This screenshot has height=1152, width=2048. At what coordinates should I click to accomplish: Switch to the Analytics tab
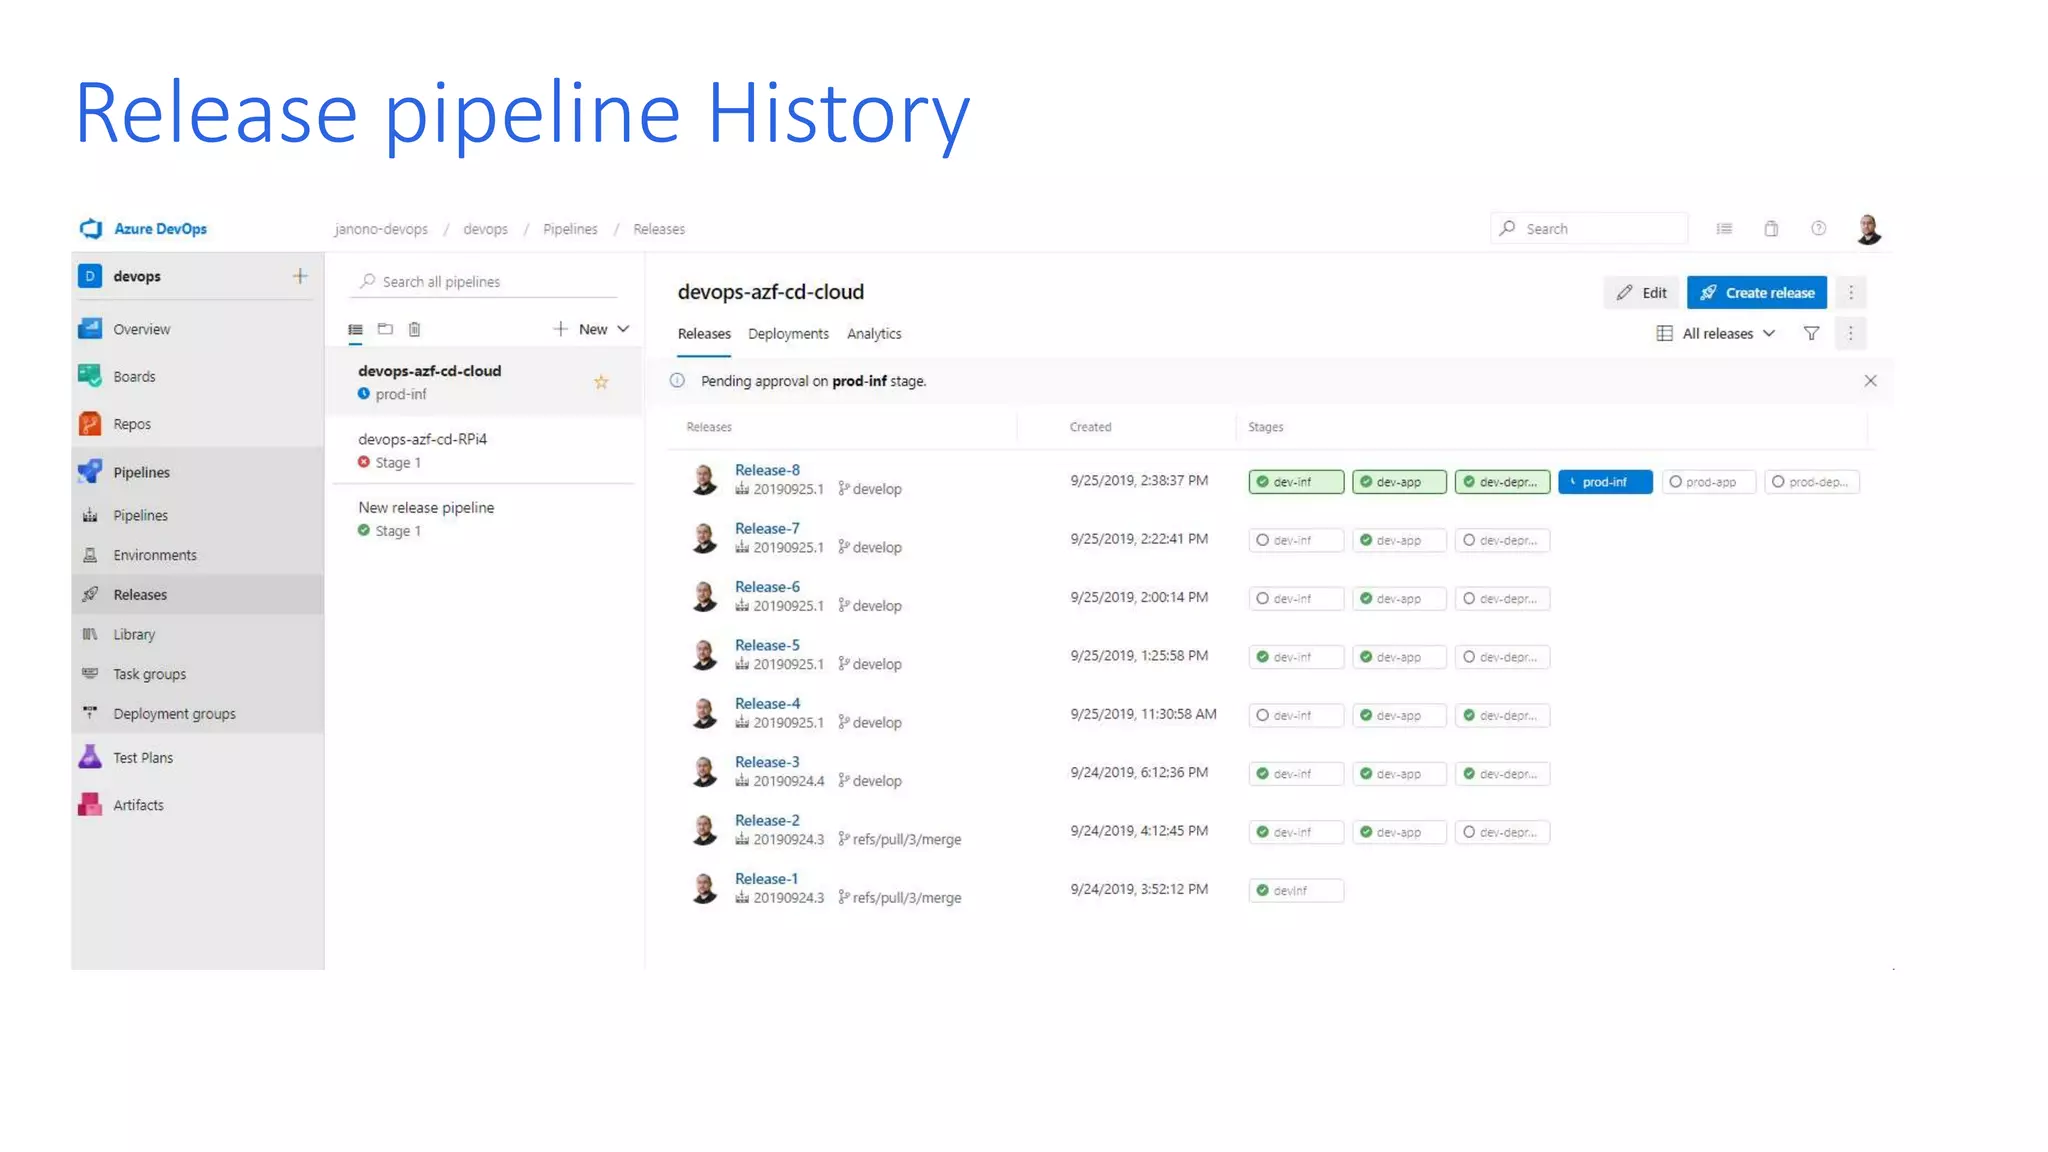coord(874,334)
